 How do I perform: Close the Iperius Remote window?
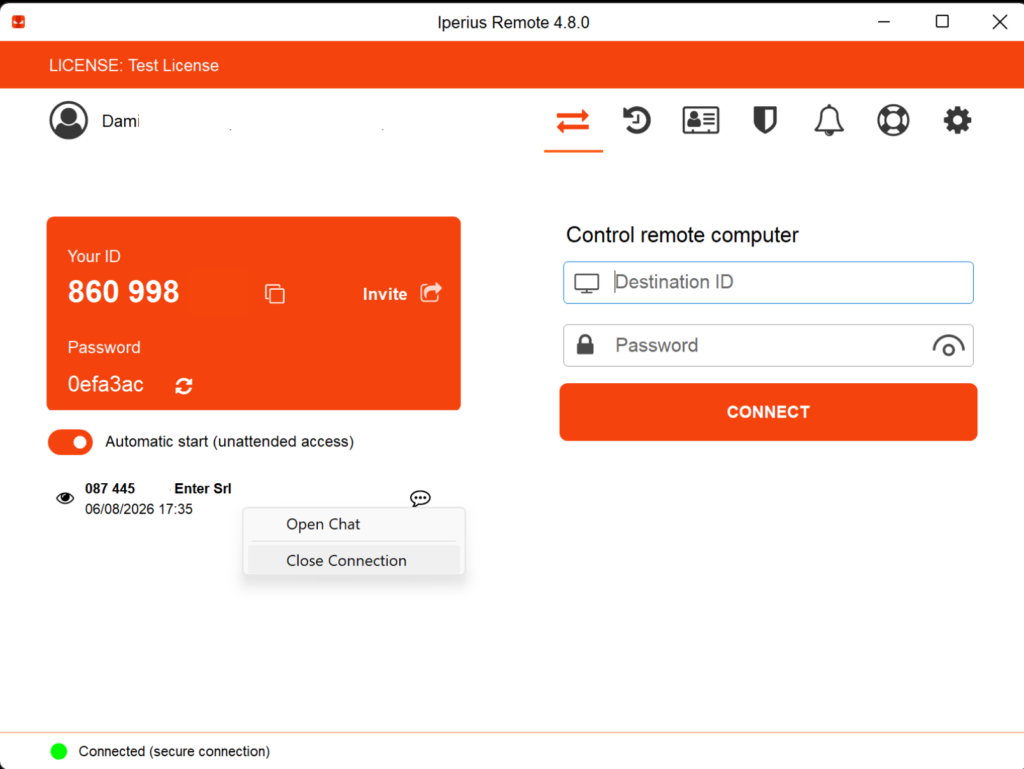pyautogui.click(x=999, y=22)
